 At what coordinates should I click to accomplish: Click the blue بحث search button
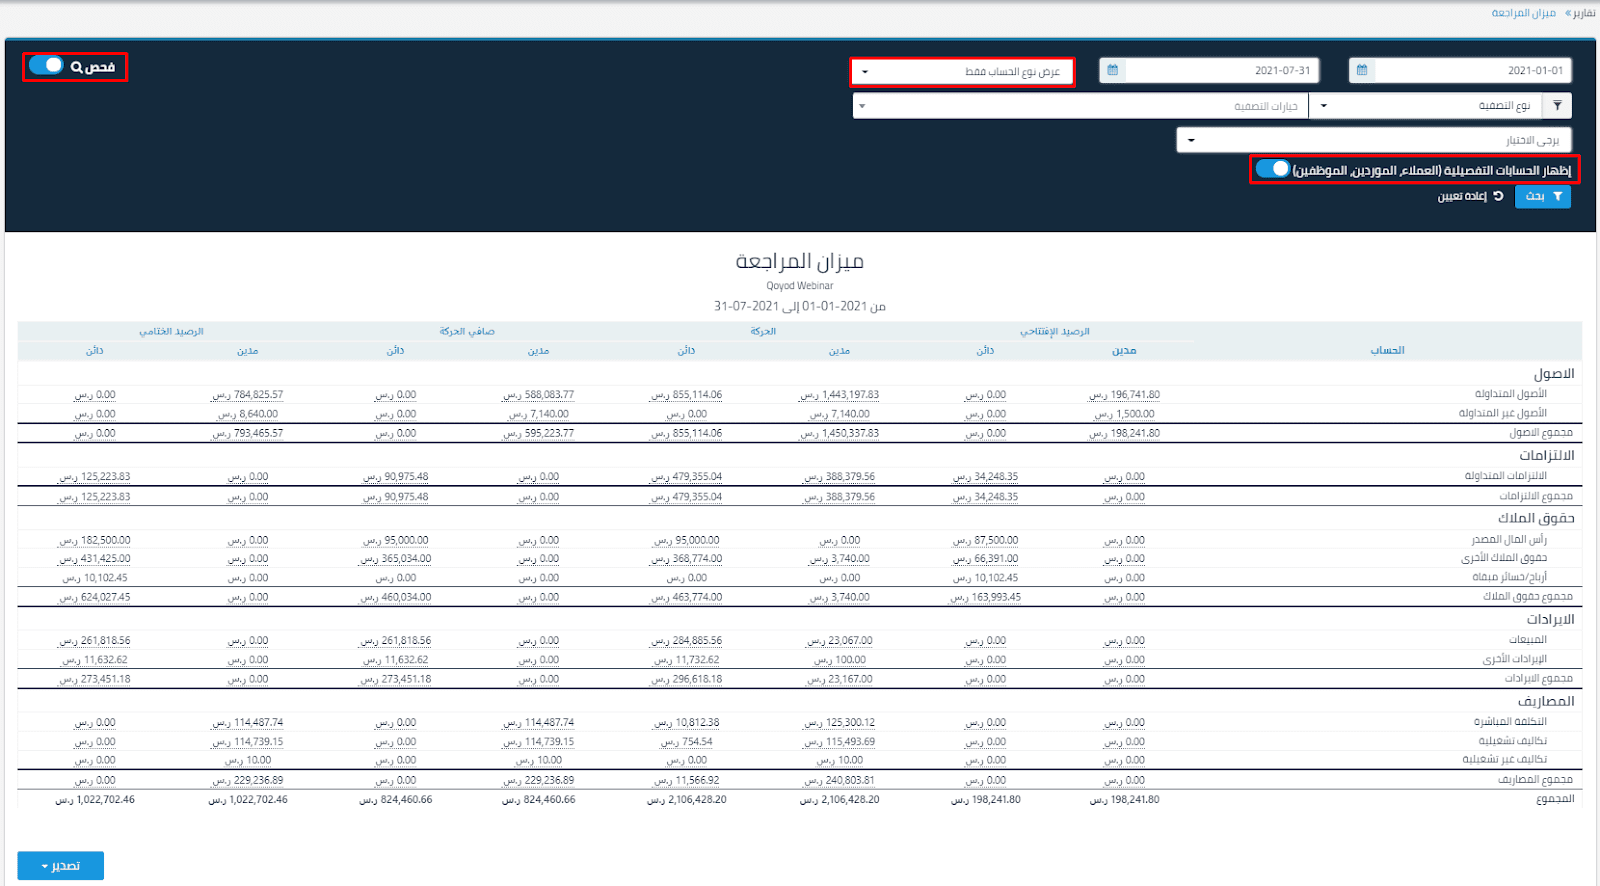pos(1543,196)
